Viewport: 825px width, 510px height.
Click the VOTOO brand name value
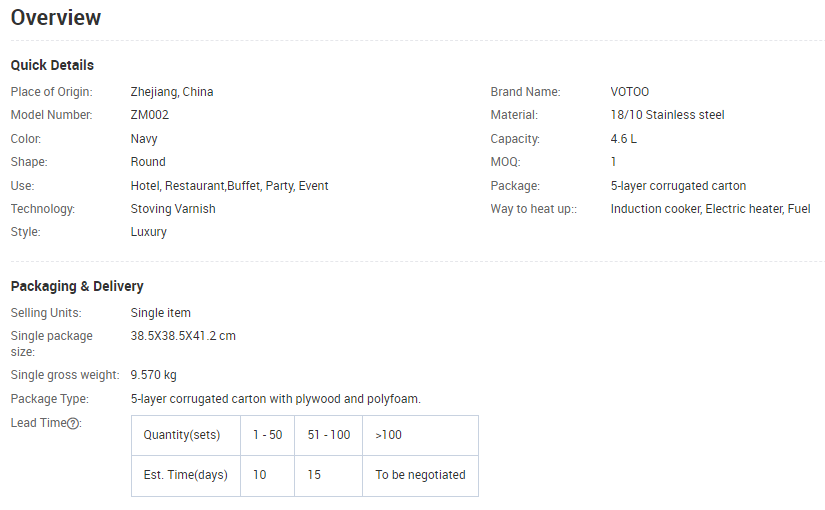629,92
